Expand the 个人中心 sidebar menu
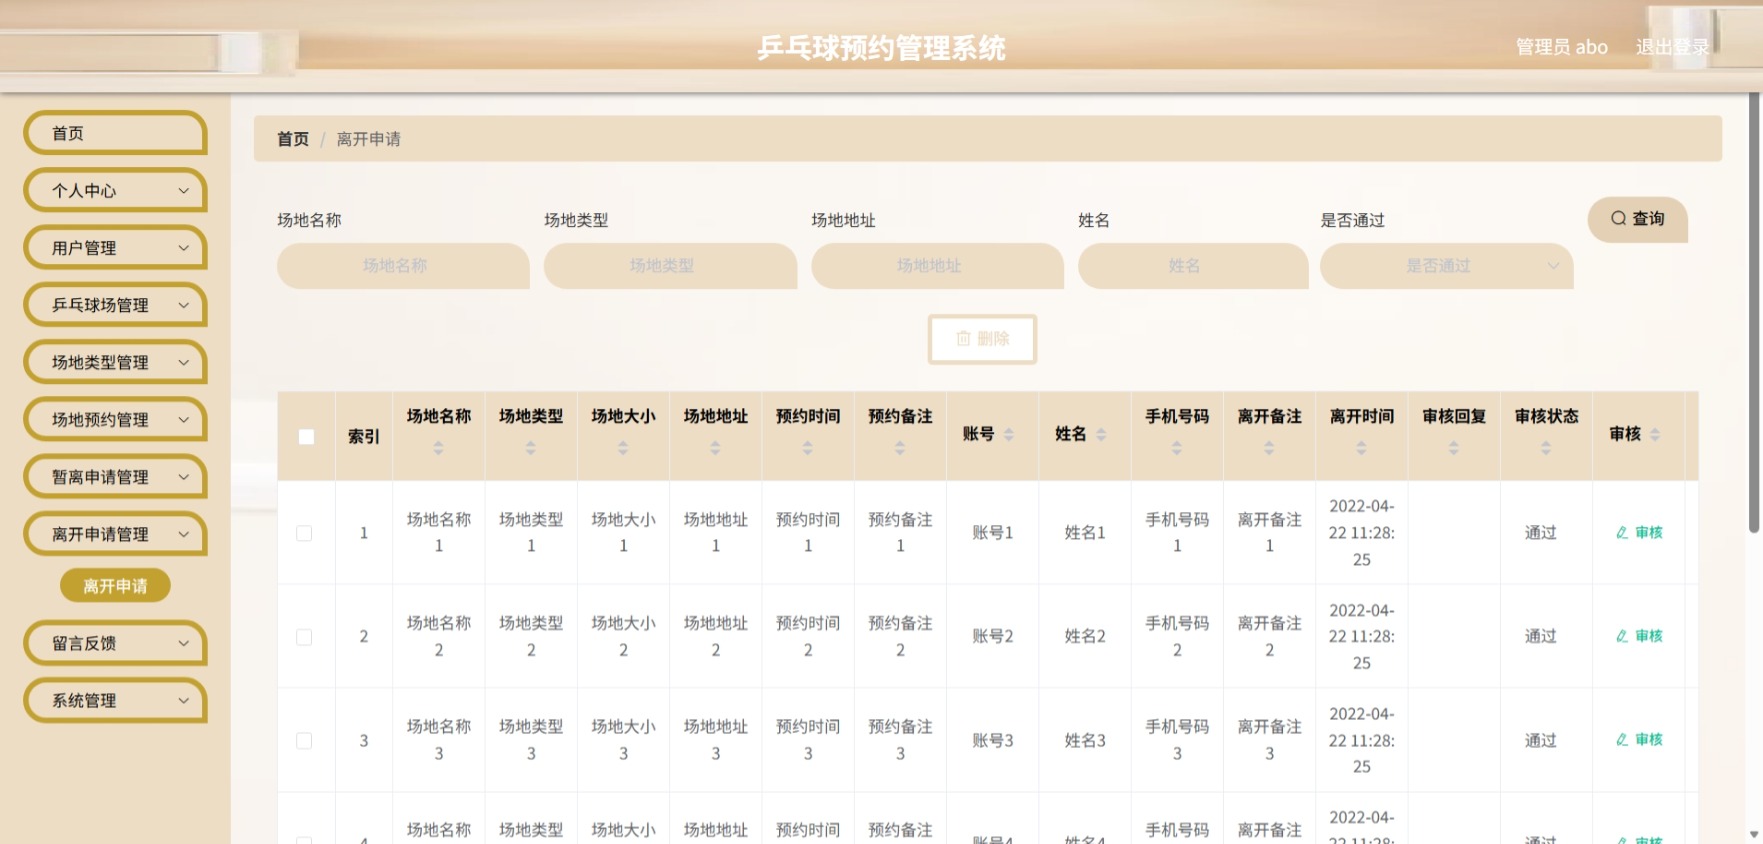Screen dimensions: 1763x844 click(x=115, y=190)
